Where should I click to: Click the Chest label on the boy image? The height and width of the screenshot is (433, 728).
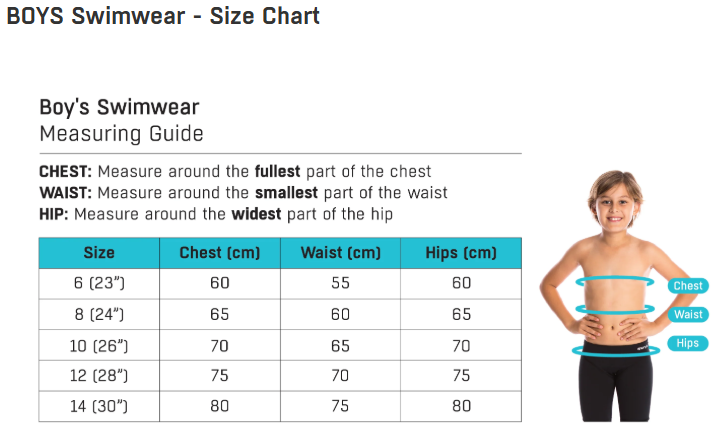(688, 286)
